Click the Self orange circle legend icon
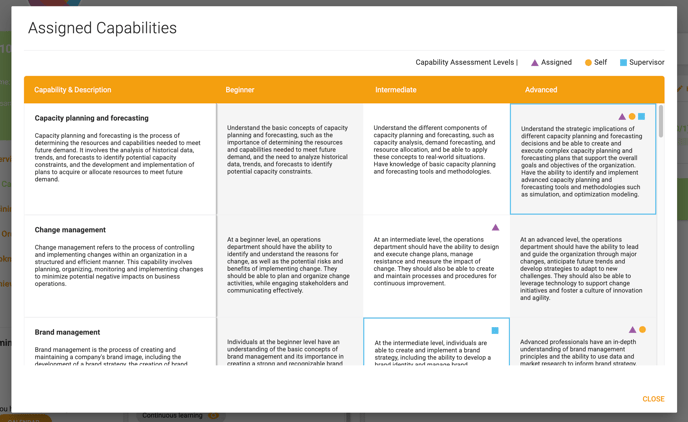Screen dimensions: 688x422 (588, 63)
